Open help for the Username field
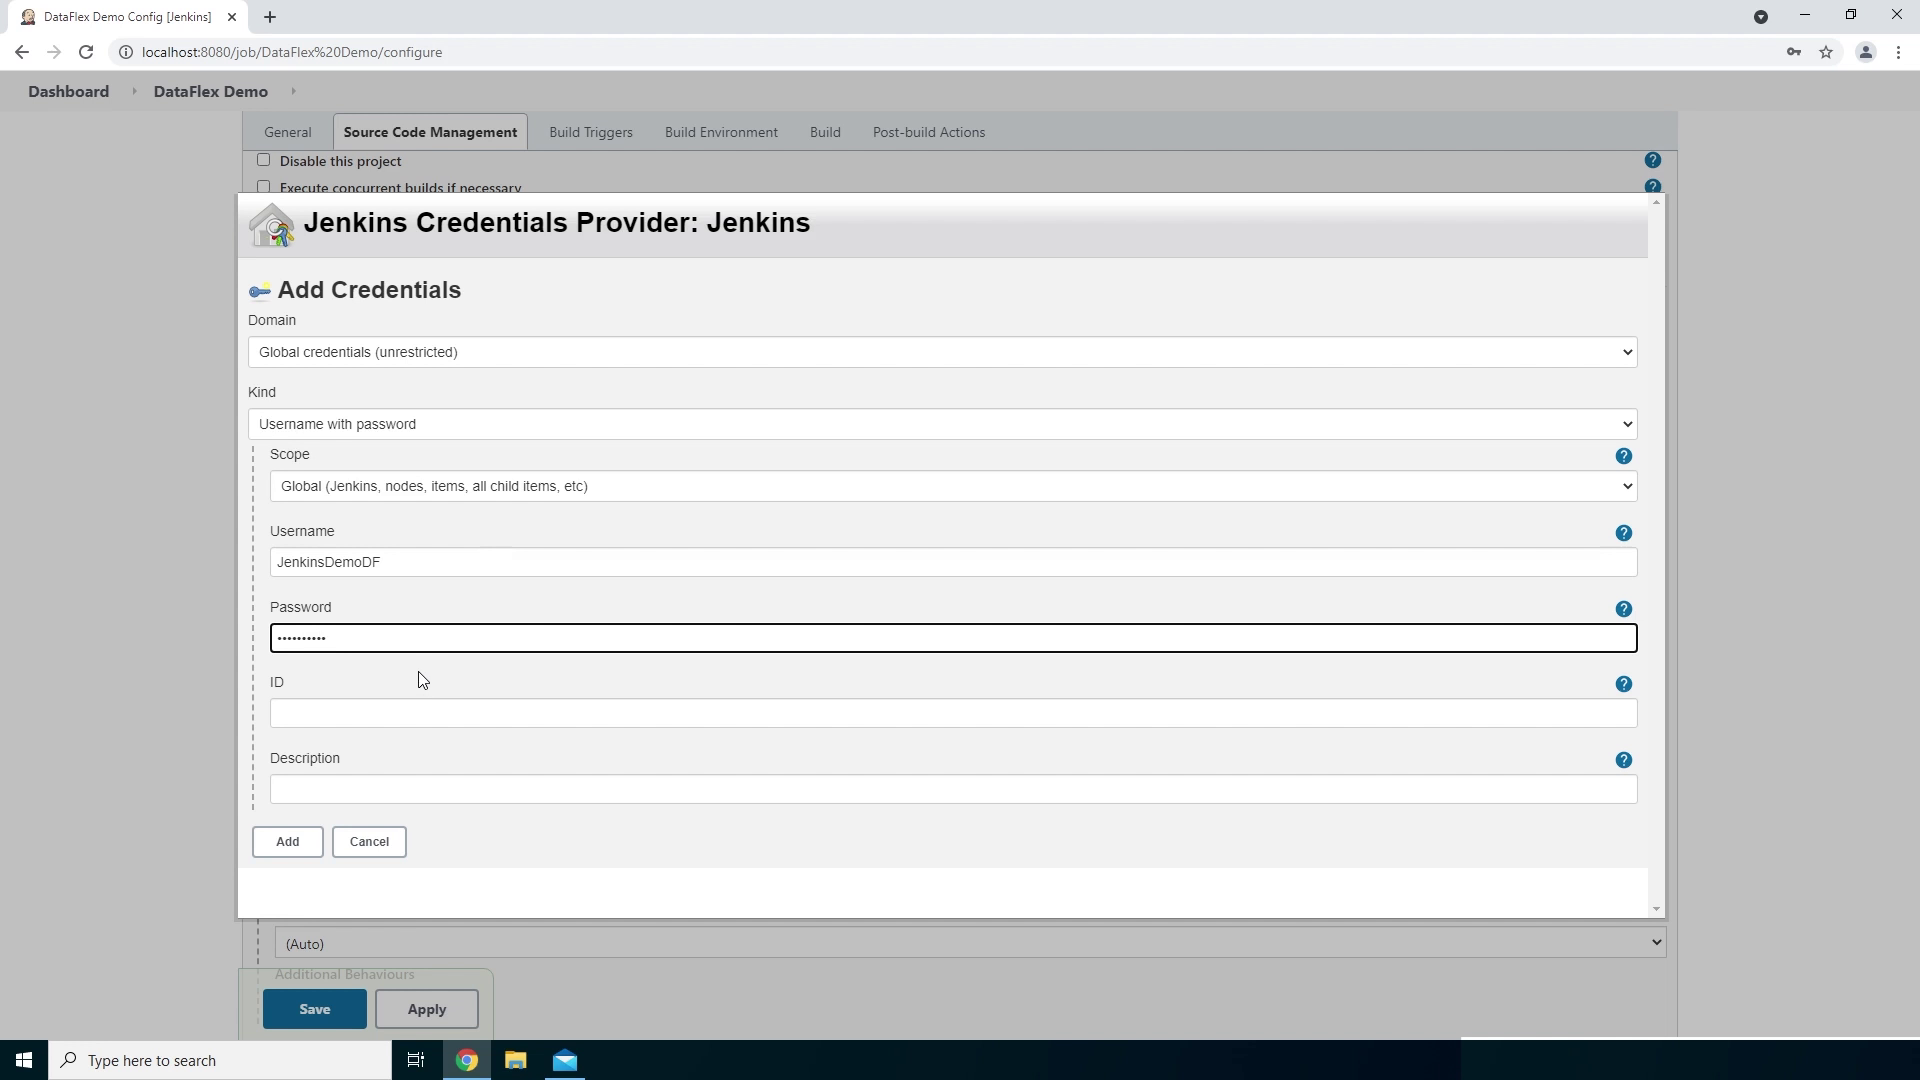 1623,533
